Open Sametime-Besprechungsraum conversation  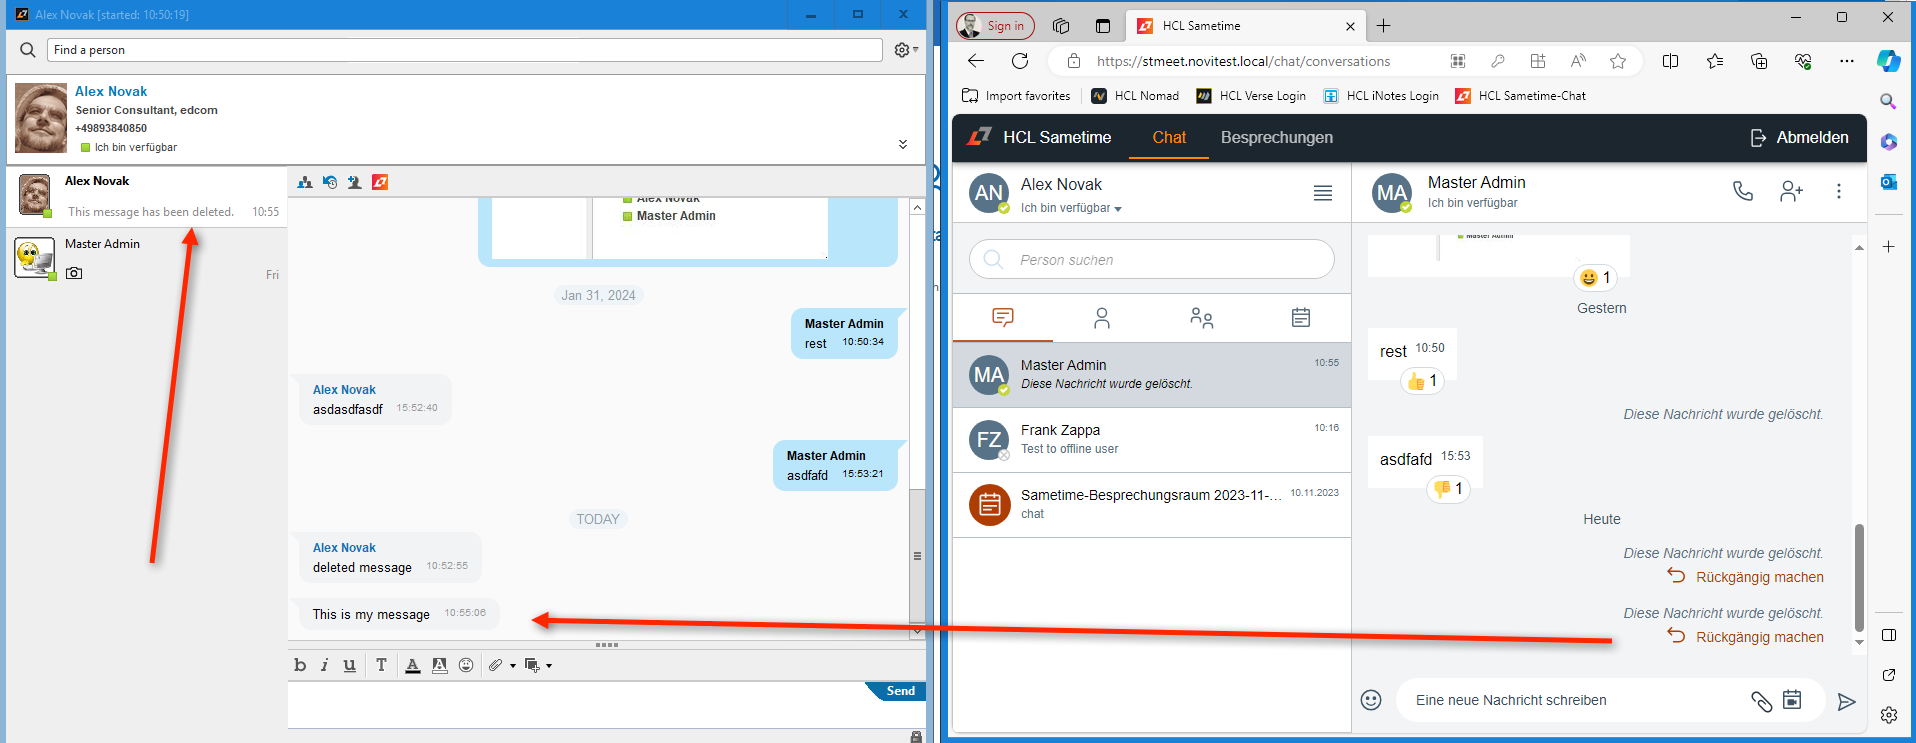pos(1152,504)
